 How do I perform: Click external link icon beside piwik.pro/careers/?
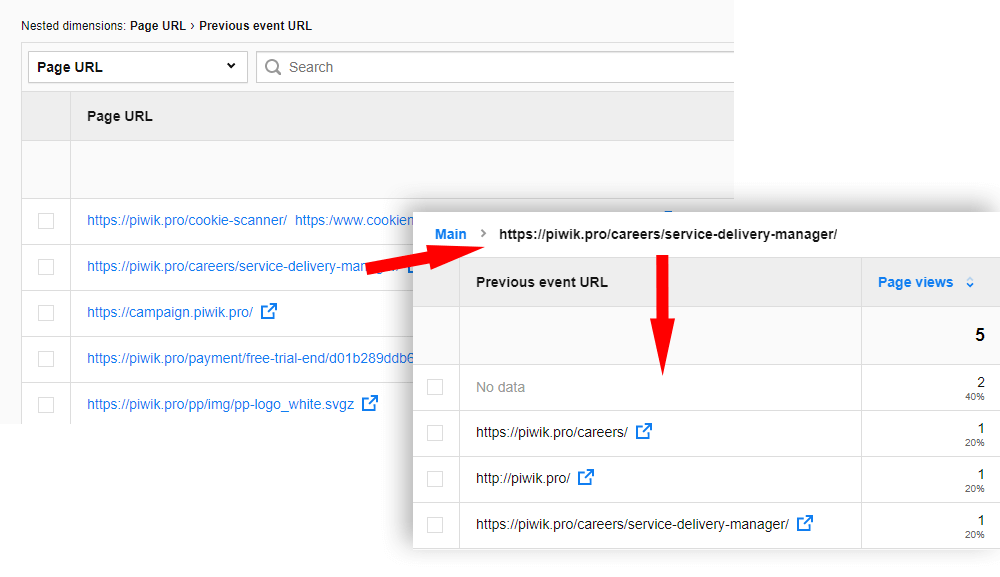[644, 432]
